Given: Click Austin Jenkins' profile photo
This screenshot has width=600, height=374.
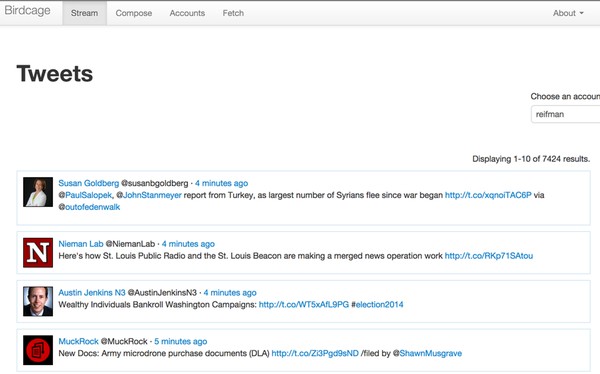Looking at the screenshot, I should coord(38,301).
